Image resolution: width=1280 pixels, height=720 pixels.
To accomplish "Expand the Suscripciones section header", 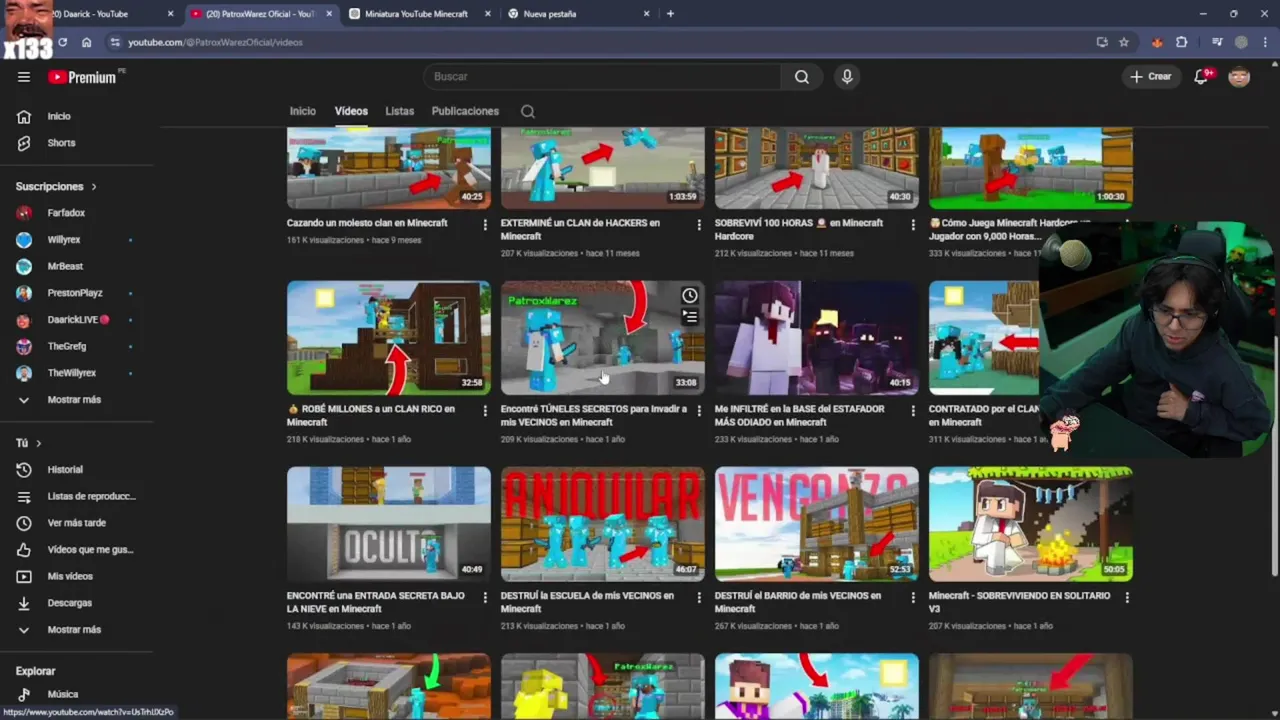I will [x=56, y=186].
